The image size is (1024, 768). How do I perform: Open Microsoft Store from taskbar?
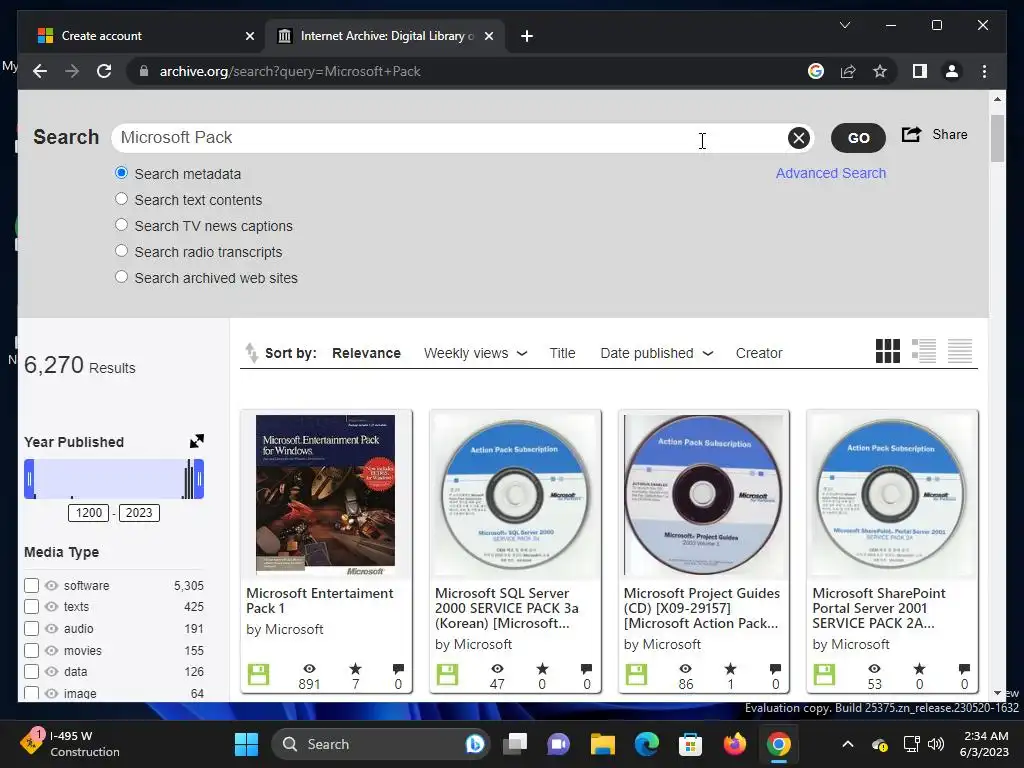coord(690,744)
